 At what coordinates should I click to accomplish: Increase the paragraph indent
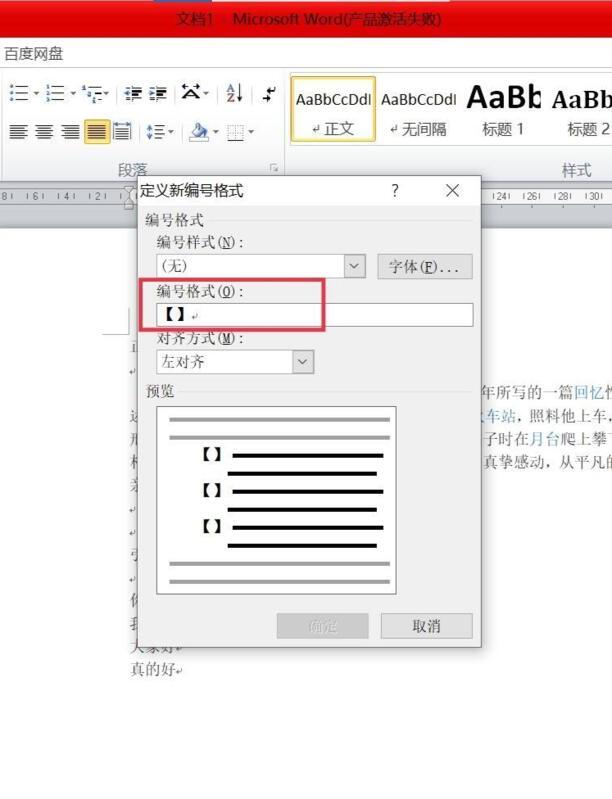click(x=158, y=94)
